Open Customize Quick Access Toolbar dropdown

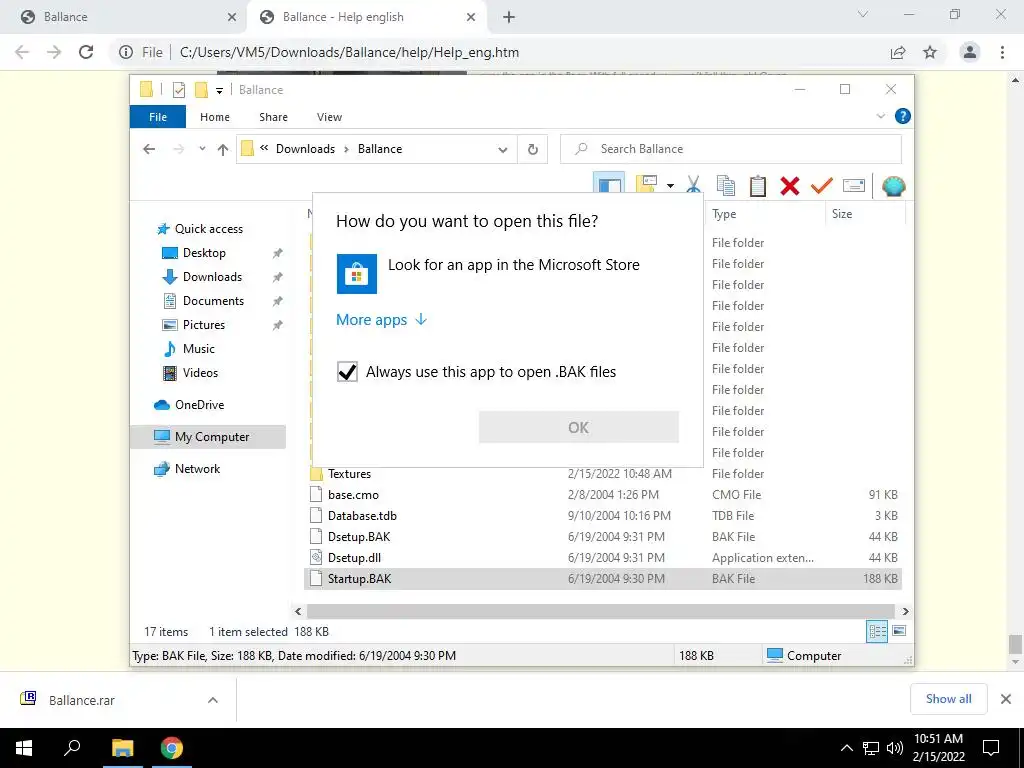pos(219,91)
